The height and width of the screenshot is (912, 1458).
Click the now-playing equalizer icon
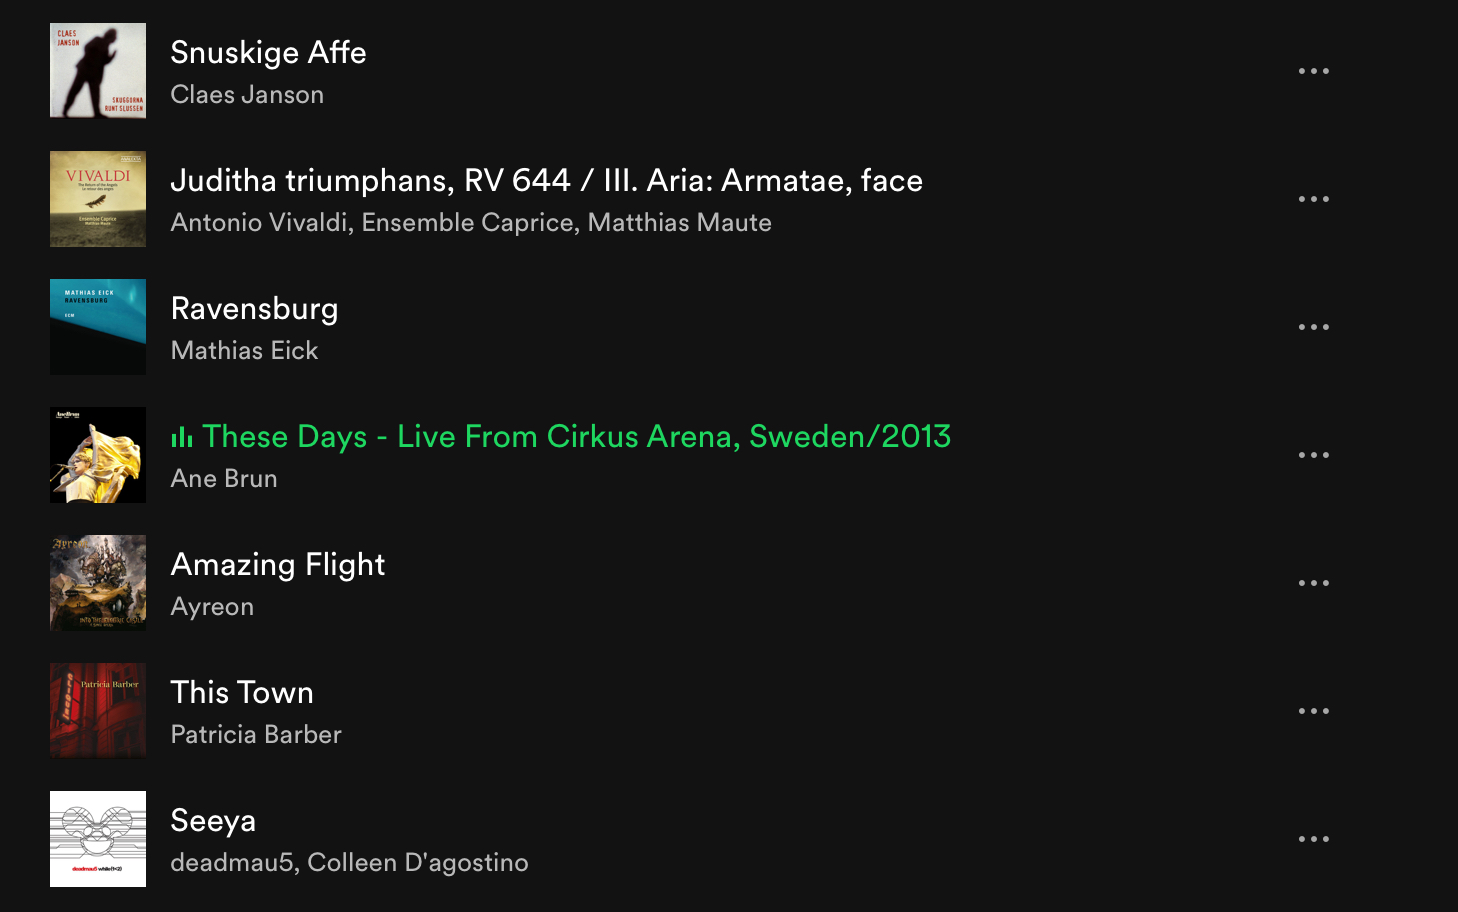coord(181,437)
